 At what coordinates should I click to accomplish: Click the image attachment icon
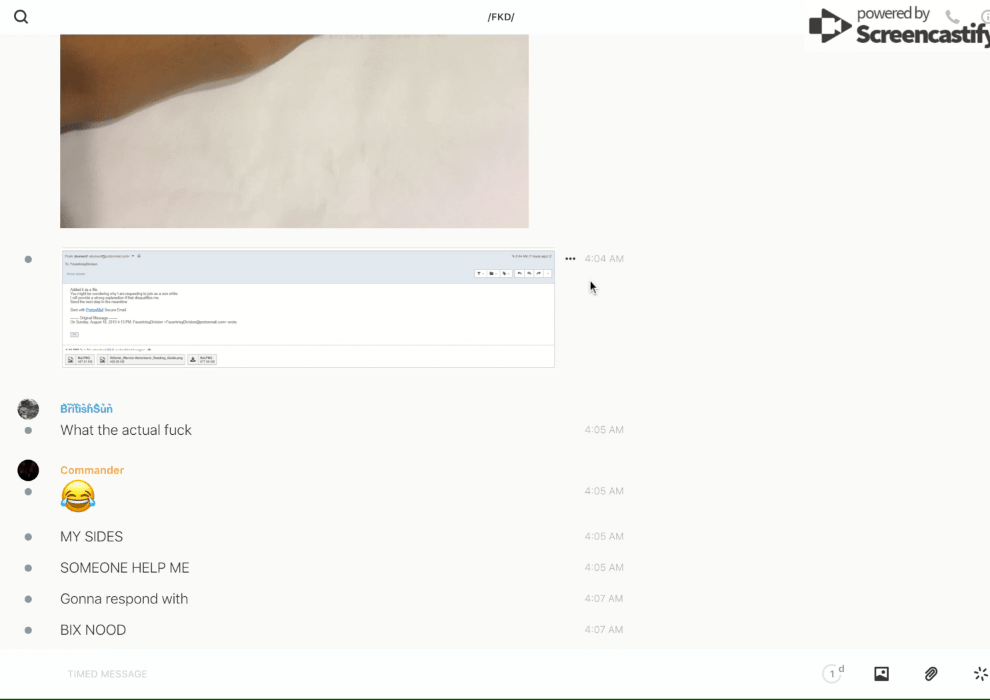tap(881, 674)
